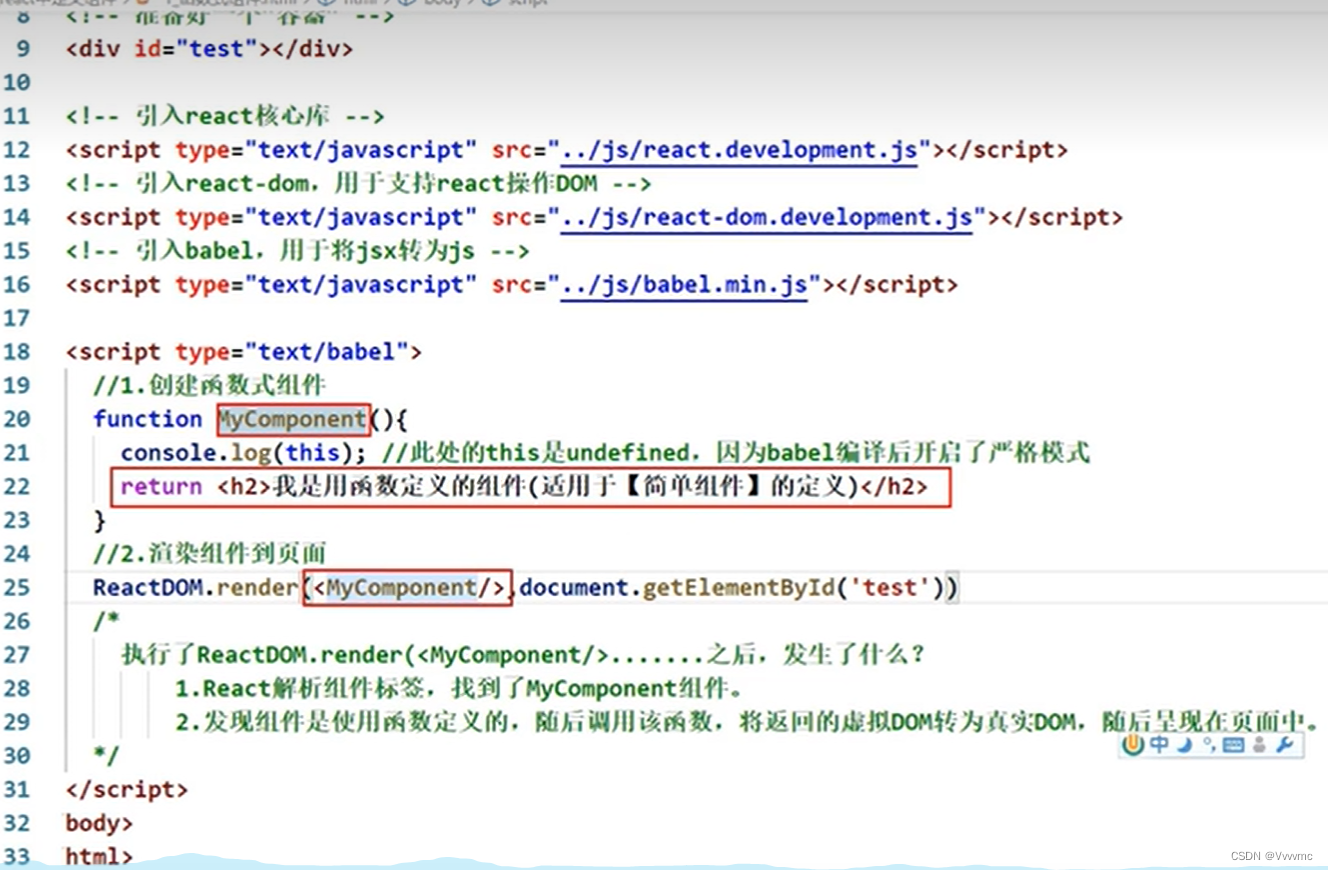
Task: Click comment '//1.创建函数式组件'
Action: click(x=209, y=385)
